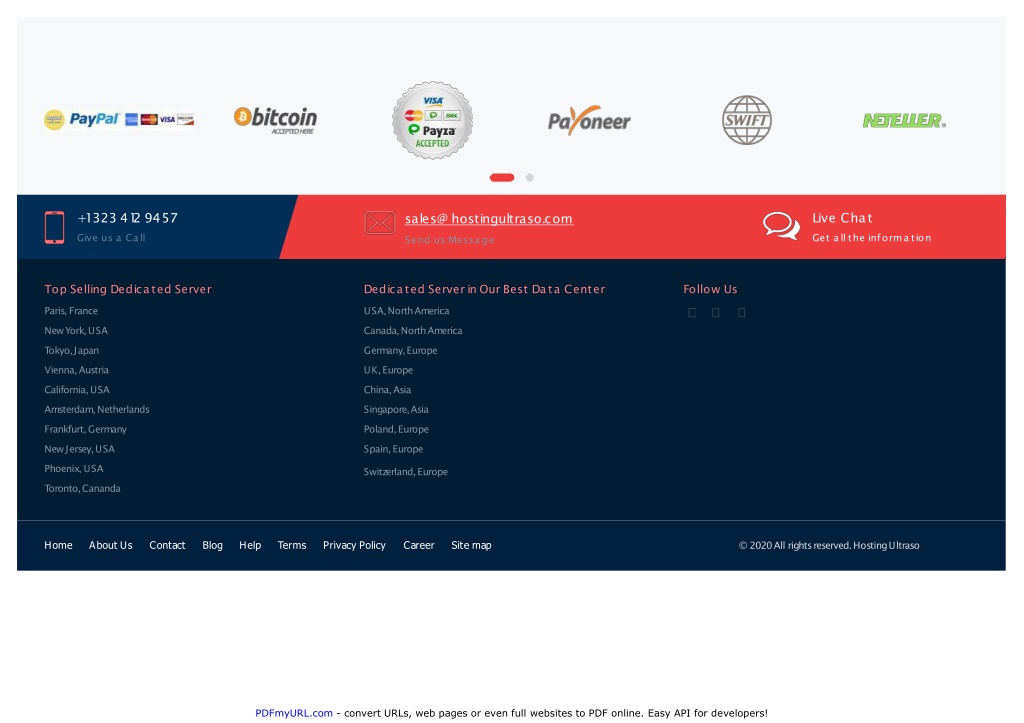Open the Paris, France server link

coord(71,311)
